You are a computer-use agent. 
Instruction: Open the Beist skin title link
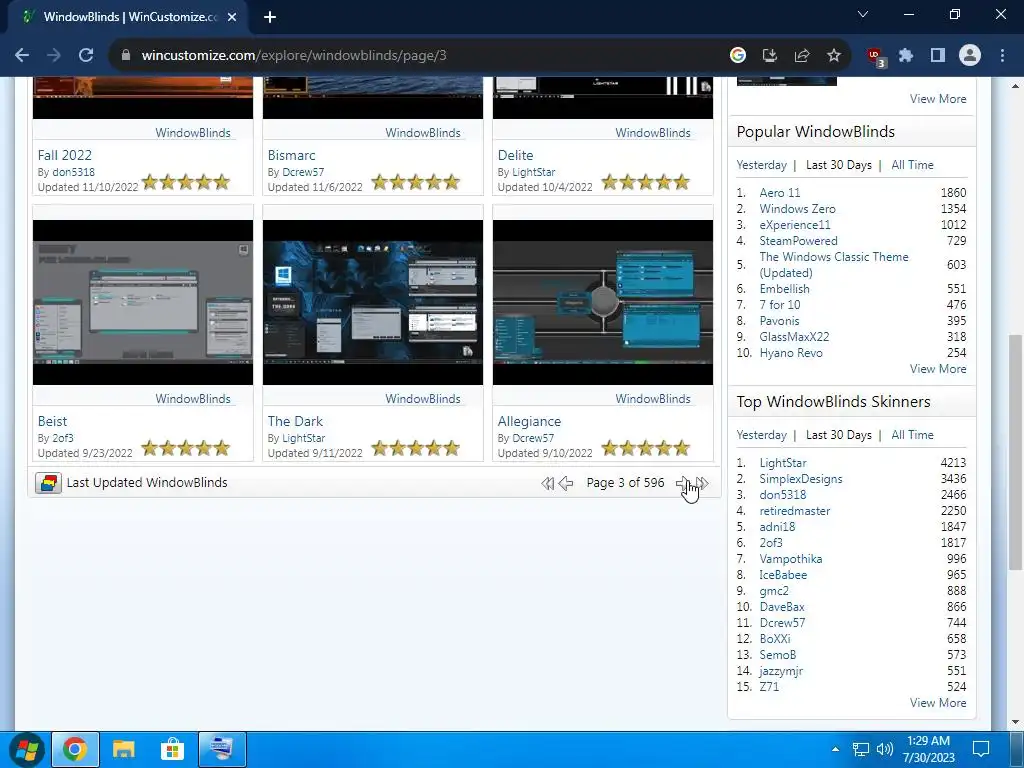tap(52, 421)
